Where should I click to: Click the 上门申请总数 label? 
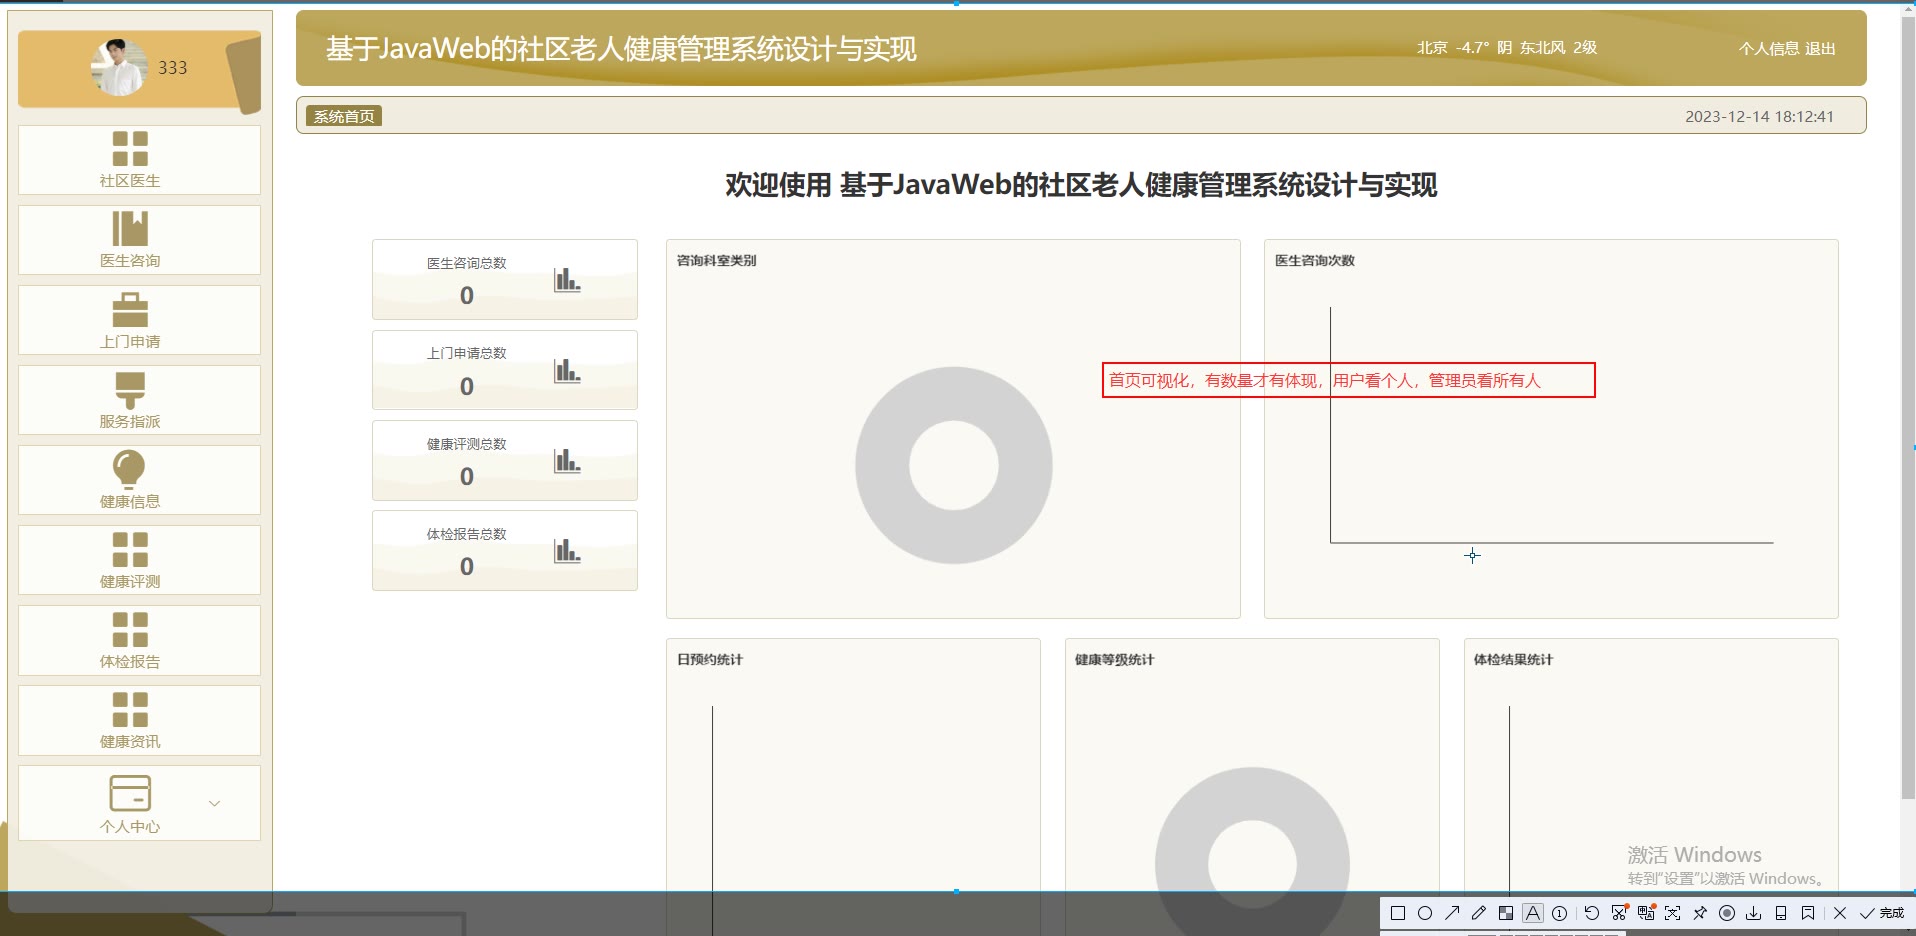(x=467, y=353)
